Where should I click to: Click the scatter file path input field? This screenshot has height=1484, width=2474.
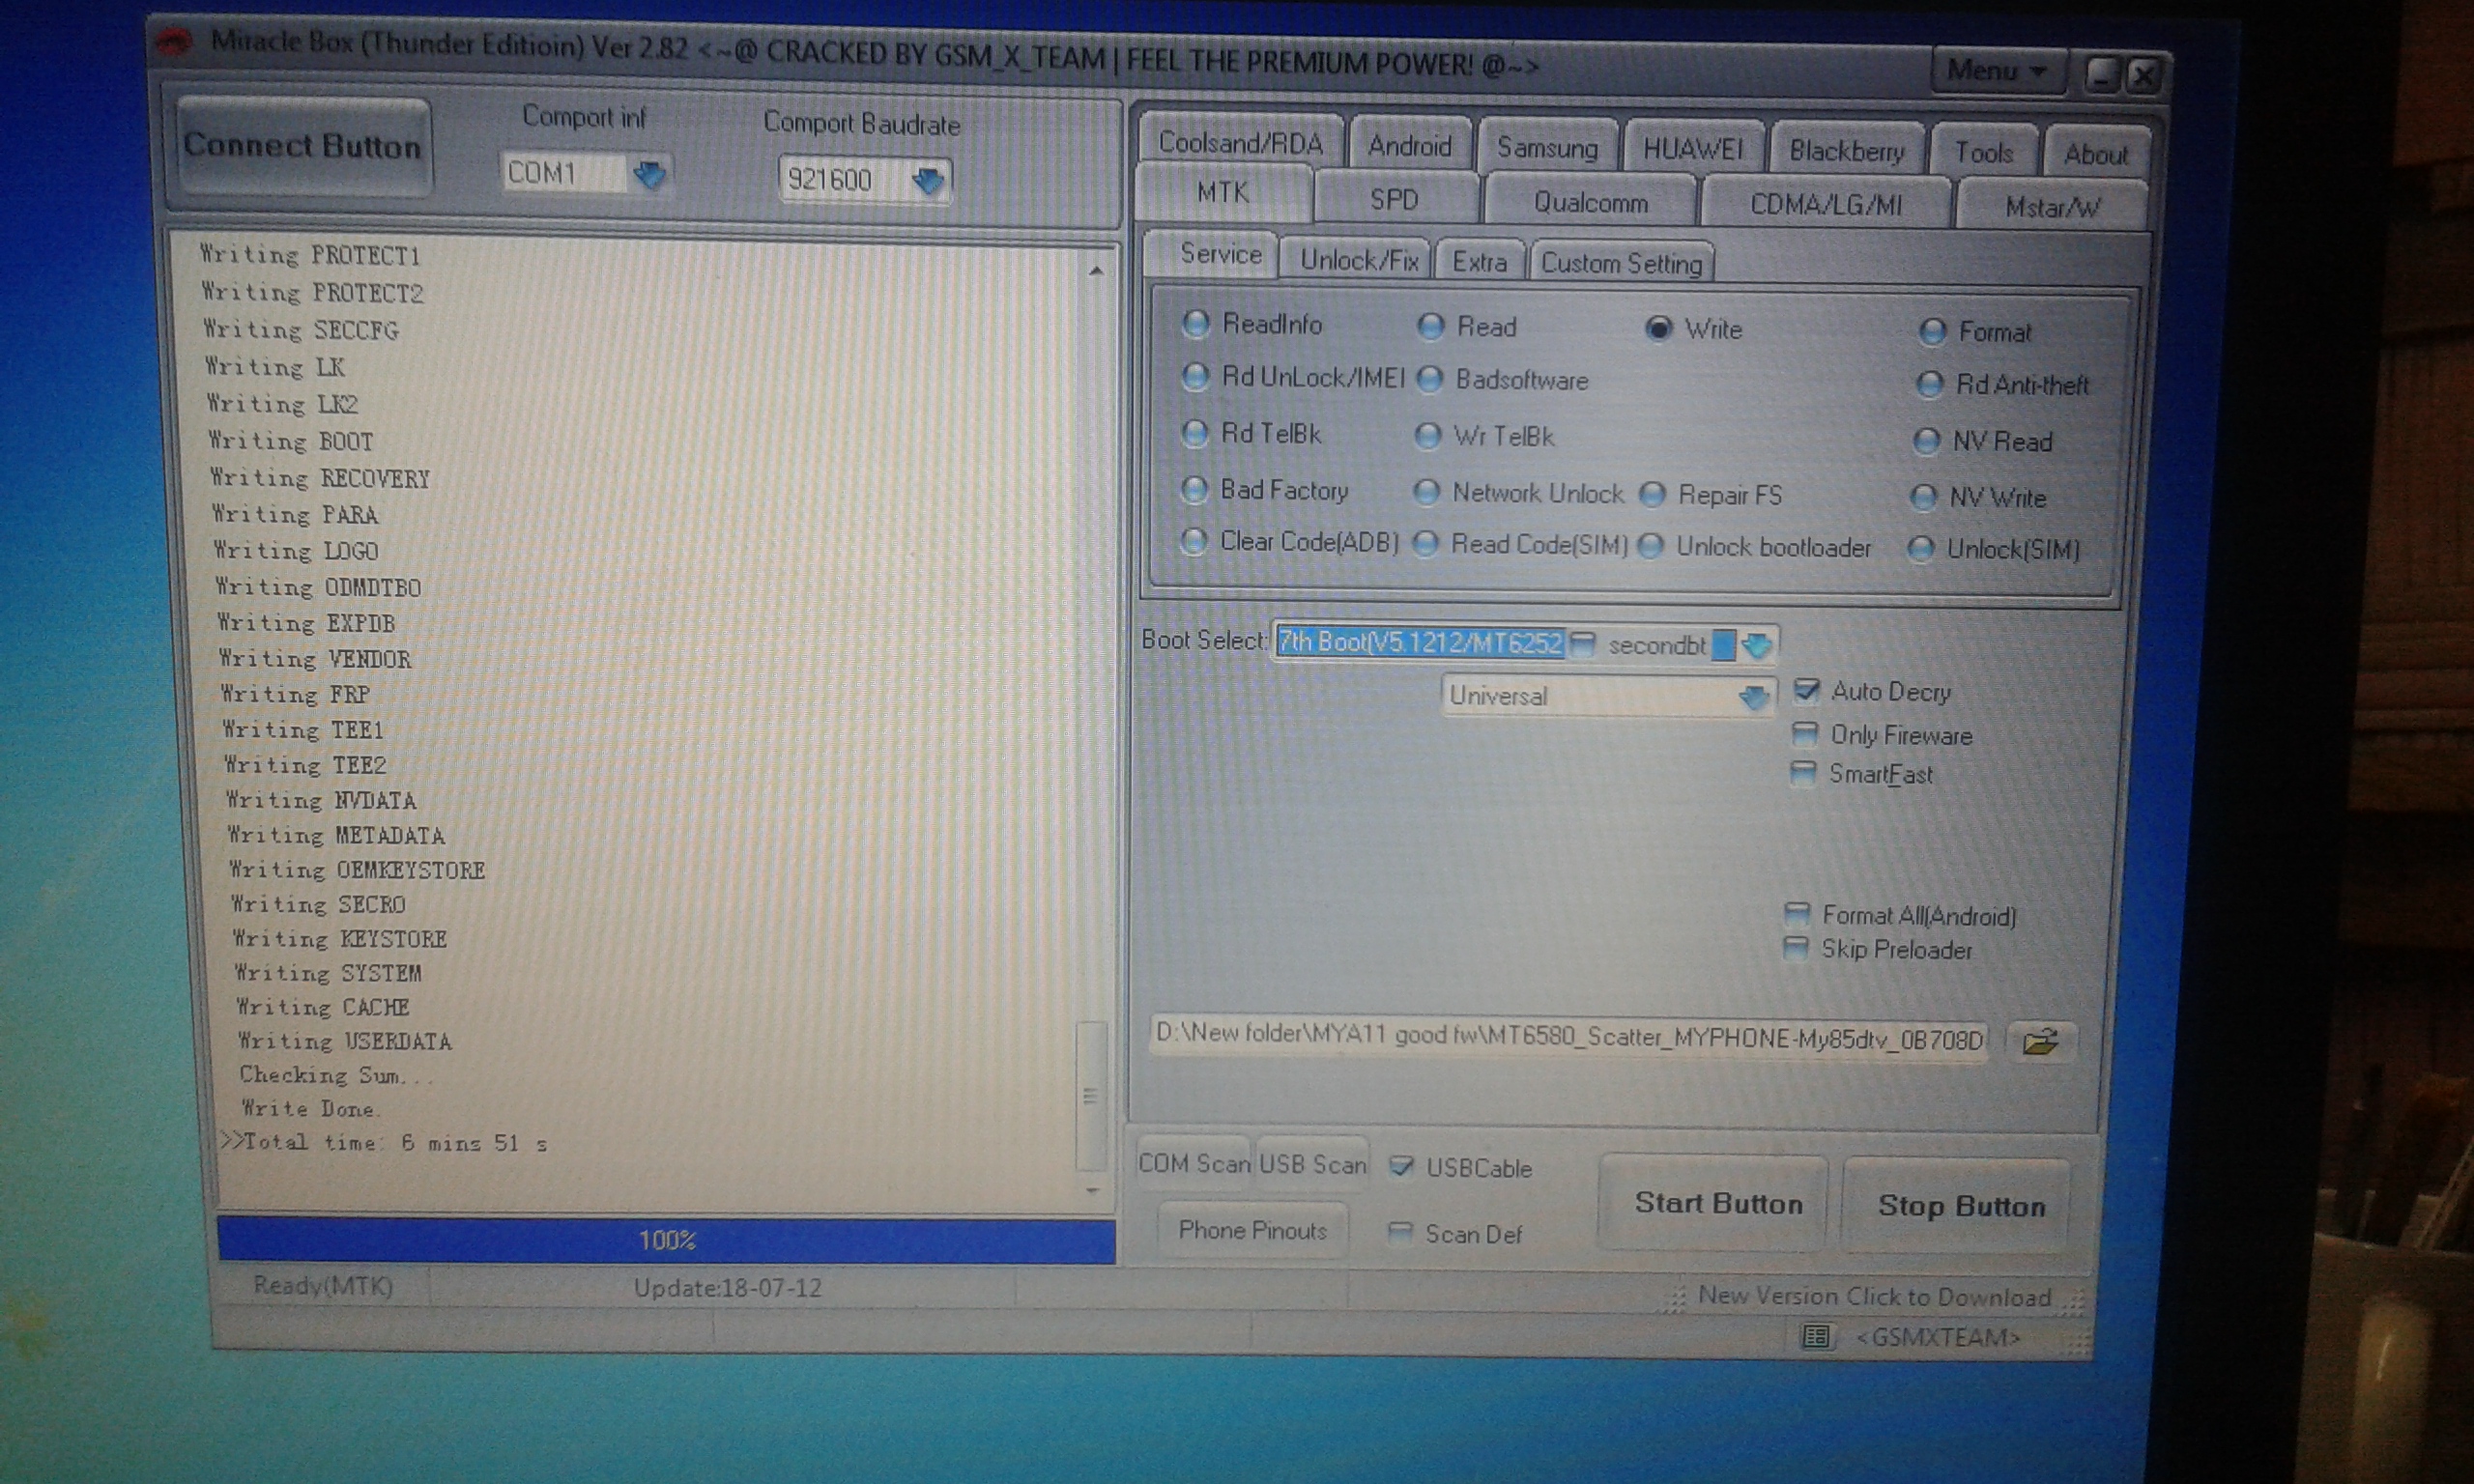point(1569,1038)
